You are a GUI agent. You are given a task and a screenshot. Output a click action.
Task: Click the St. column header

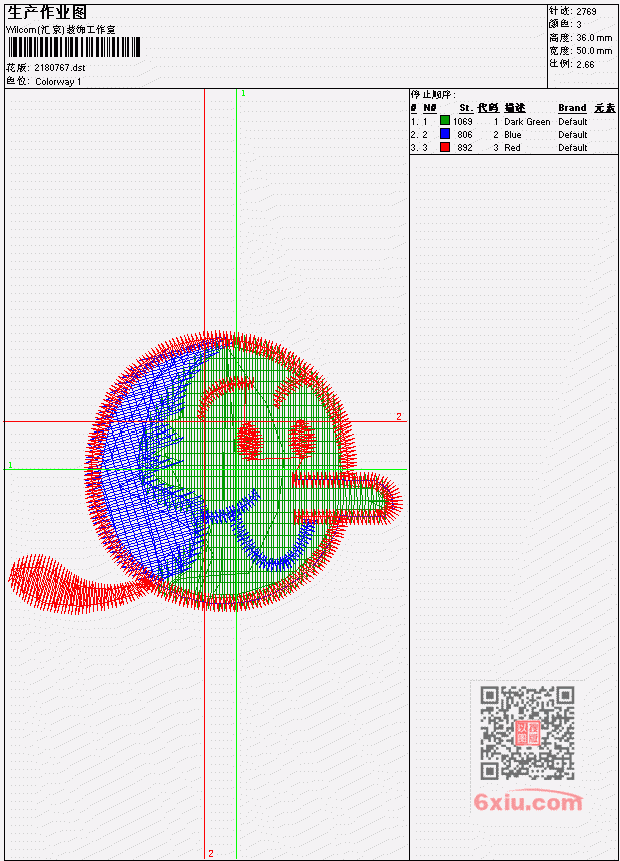tap(465, 108)
